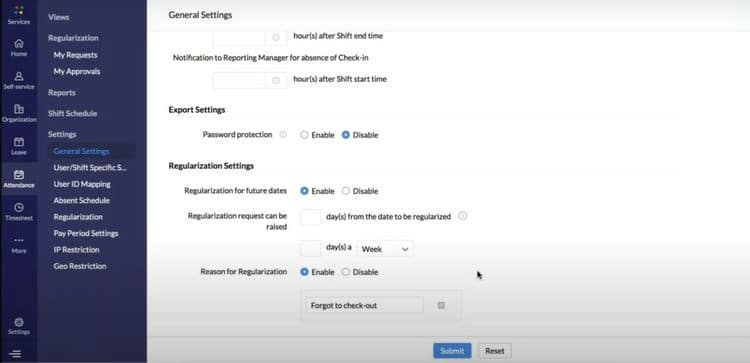Select Disable for Password protection
This screenshot has width=750, height=363.
click(x=346, y=135)
